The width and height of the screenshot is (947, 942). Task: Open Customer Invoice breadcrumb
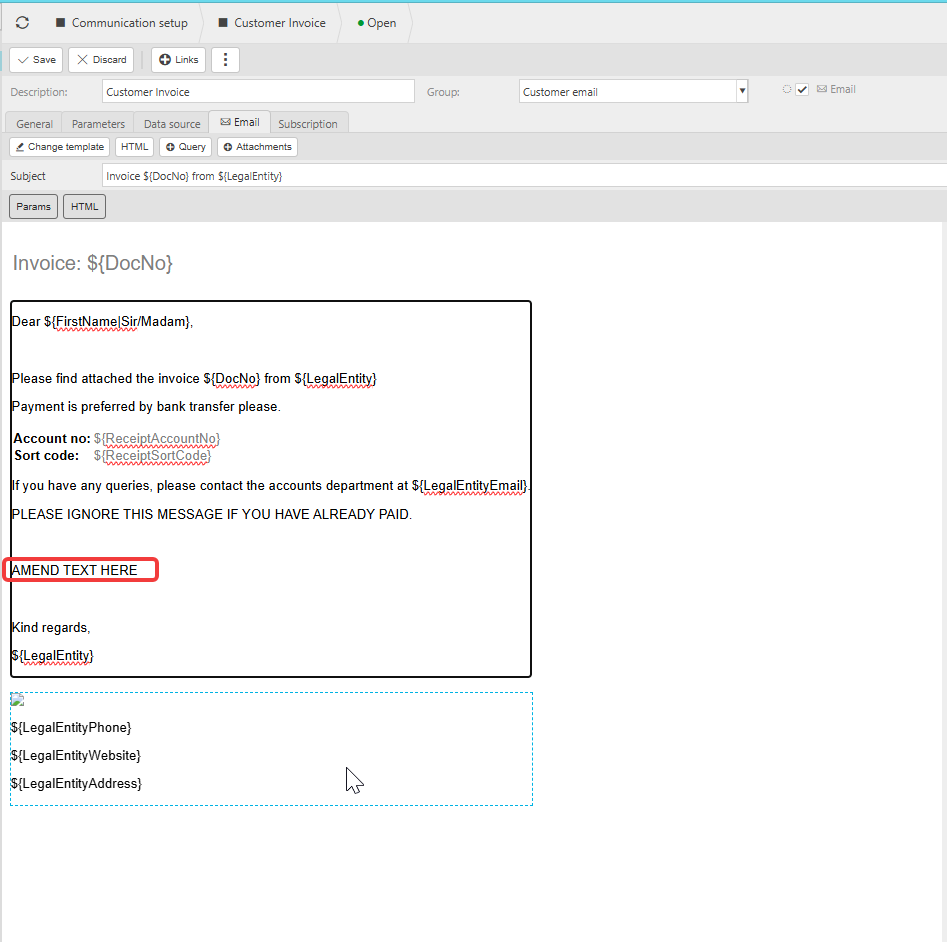(272, 23)
